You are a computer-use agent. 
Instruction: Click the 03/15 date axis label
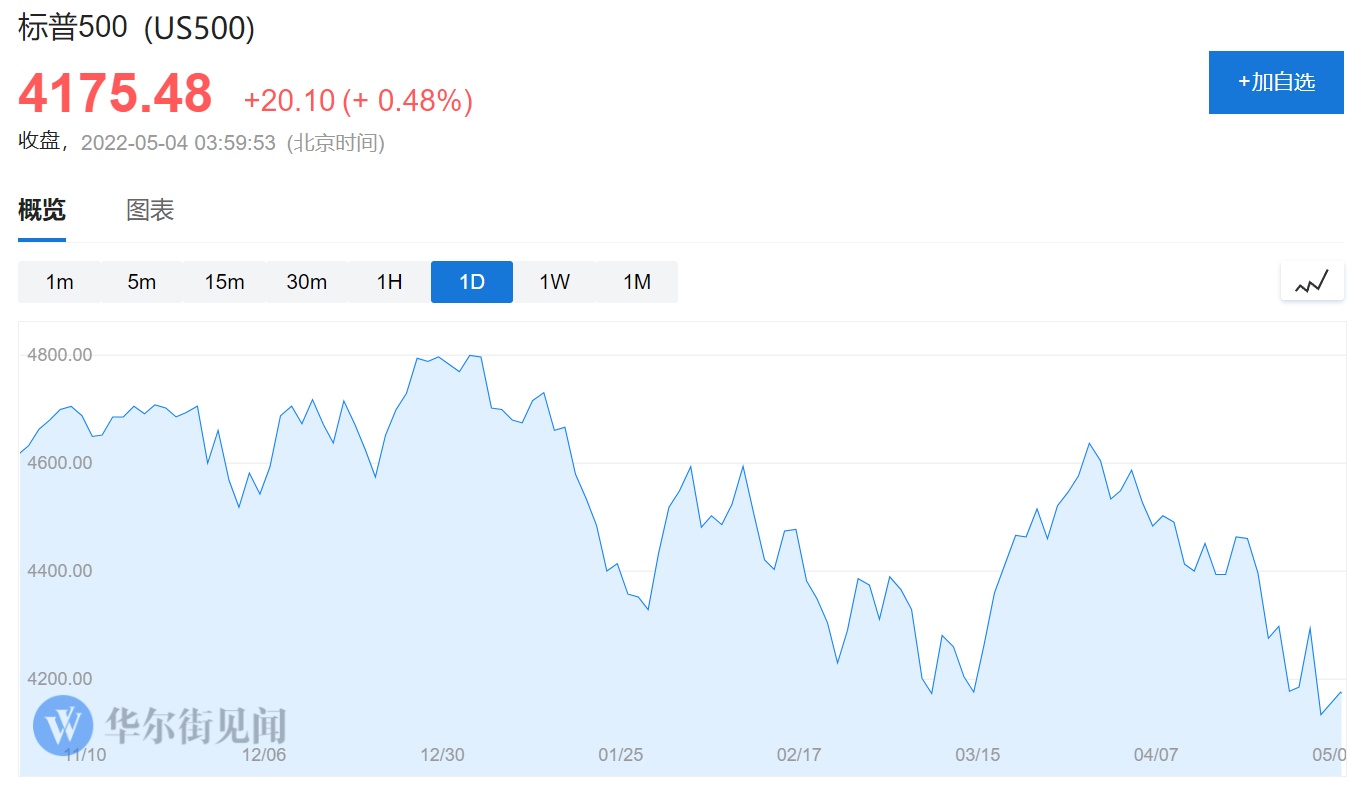pos(978,755)
